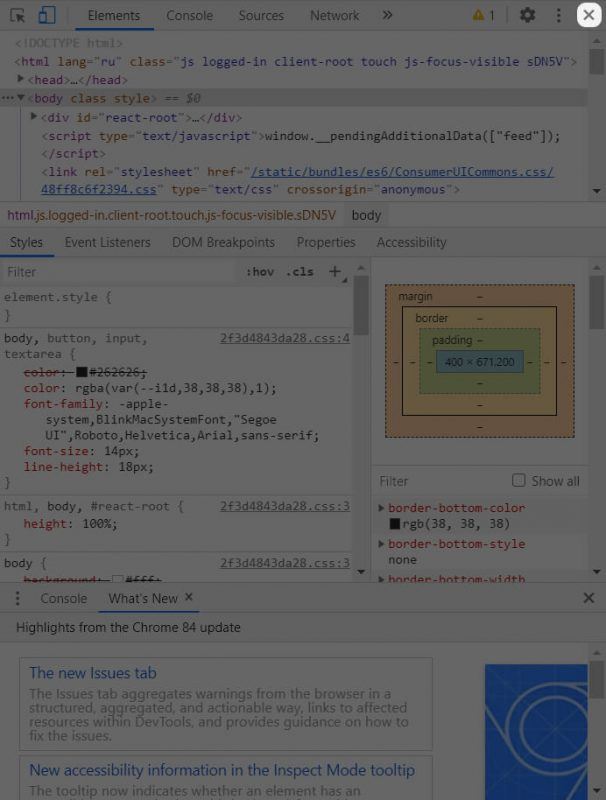
Task: Close the bottom drawer panel
Action: 589,598
